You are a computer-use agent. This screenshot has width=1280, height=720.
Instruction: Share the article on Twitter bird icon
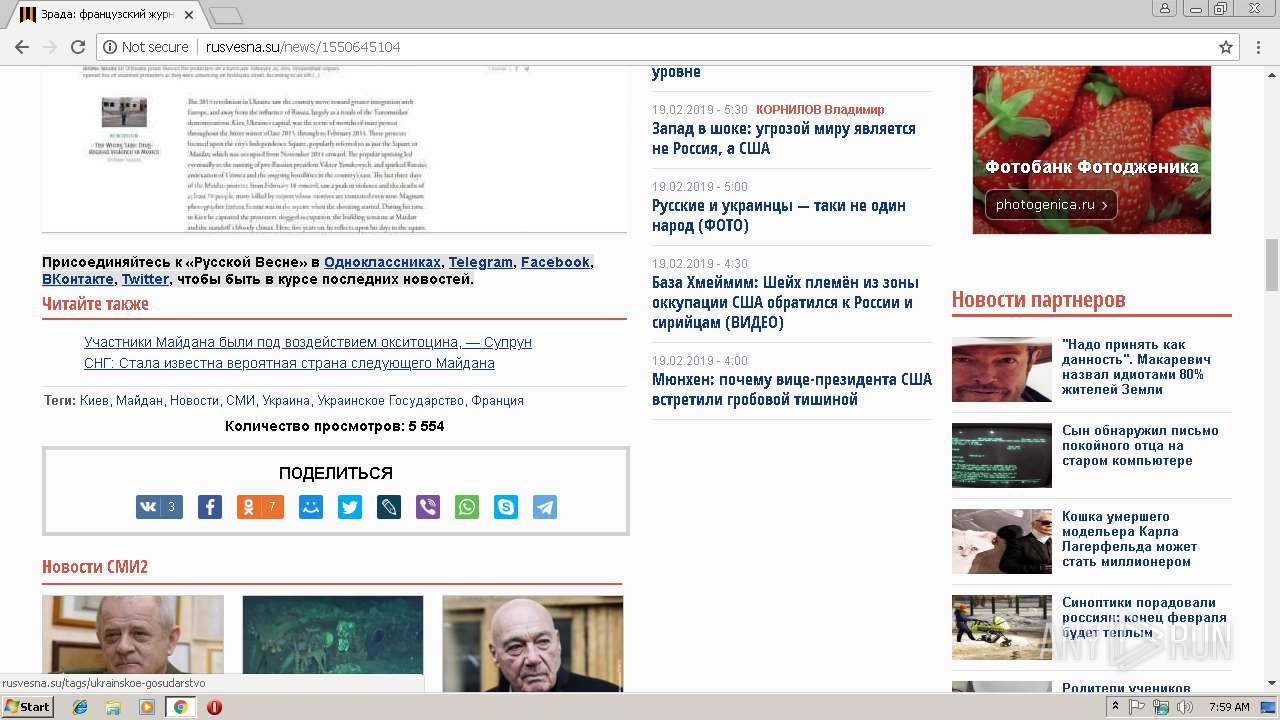click(350, 507)
